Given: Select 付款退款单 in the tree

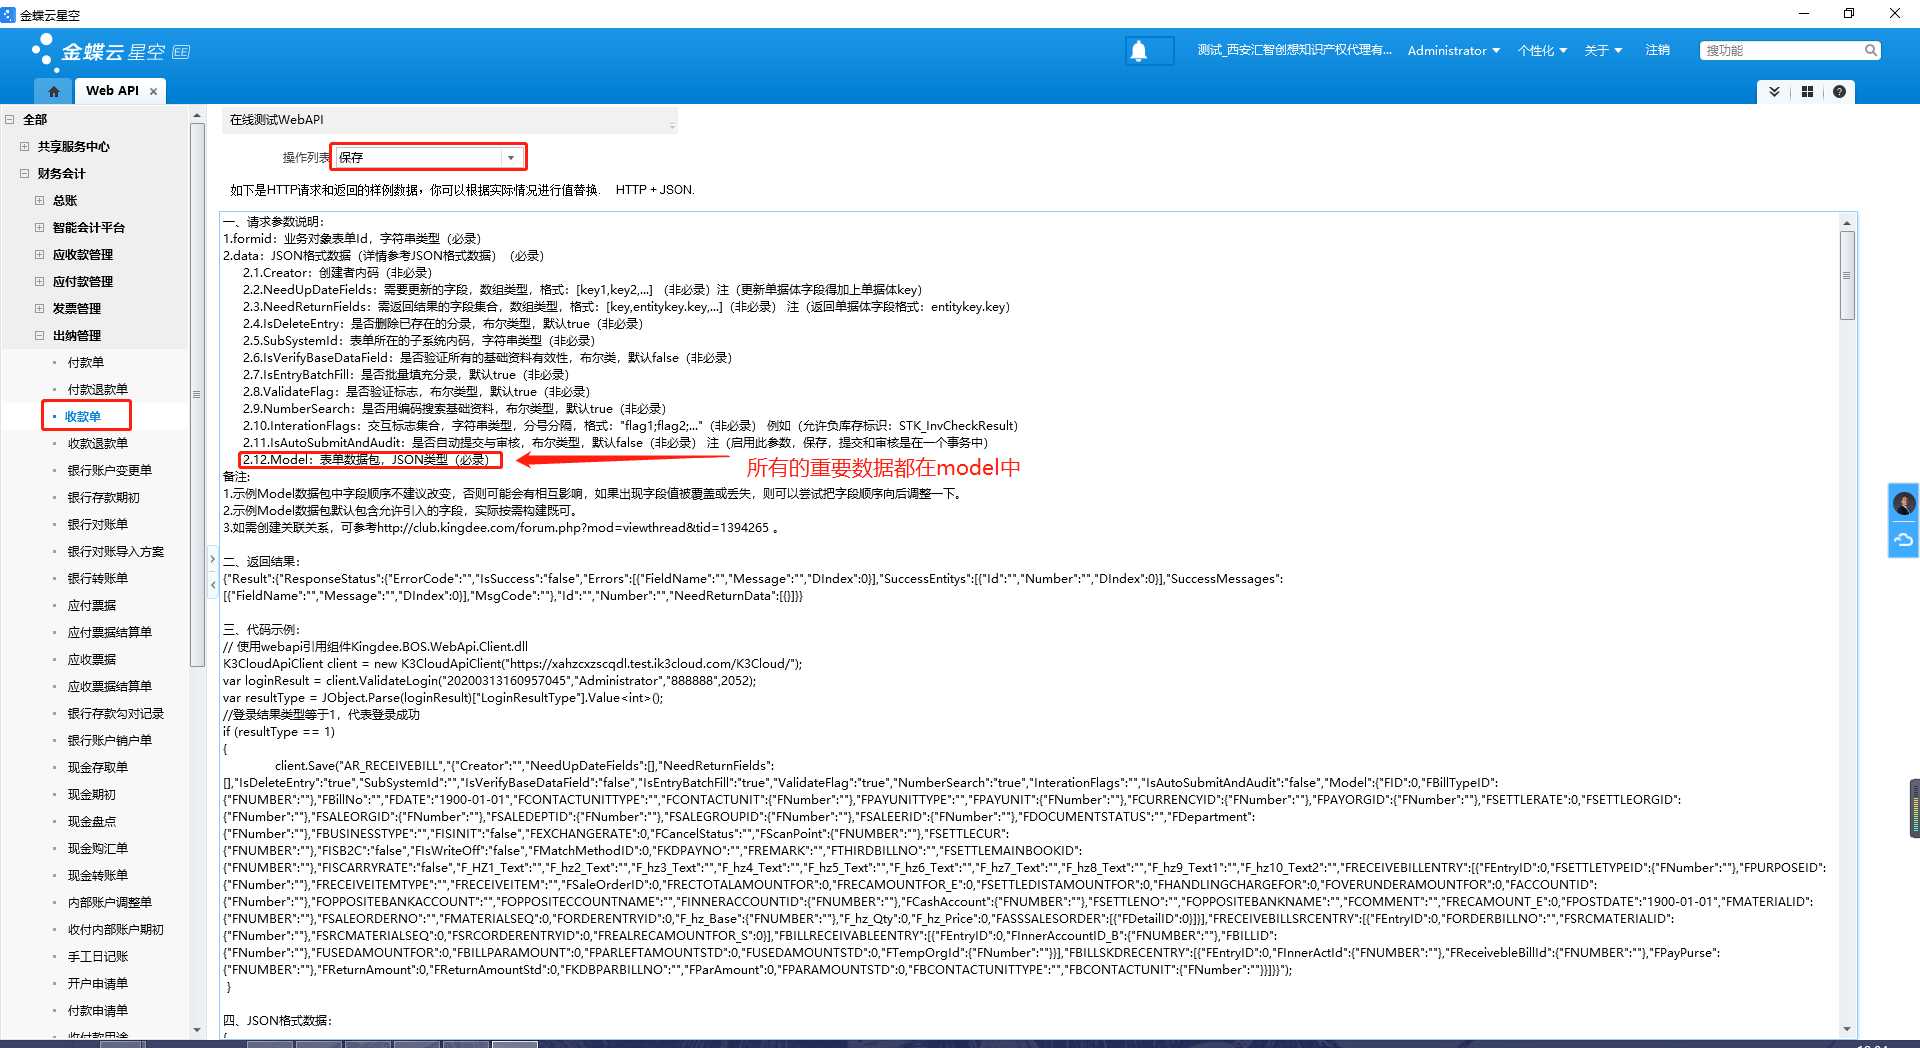Looking at the screenshot, I should pos(97,389).
